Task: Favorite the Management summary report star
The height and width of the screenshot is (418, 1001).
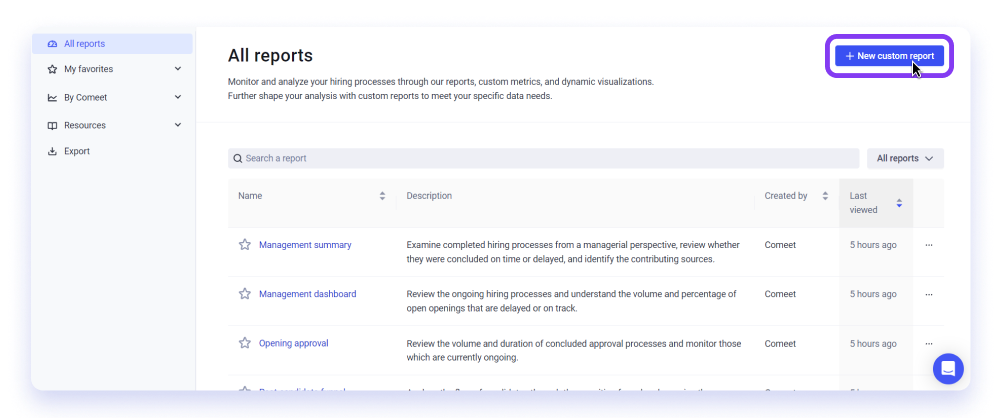Action: tap(245, 244)
